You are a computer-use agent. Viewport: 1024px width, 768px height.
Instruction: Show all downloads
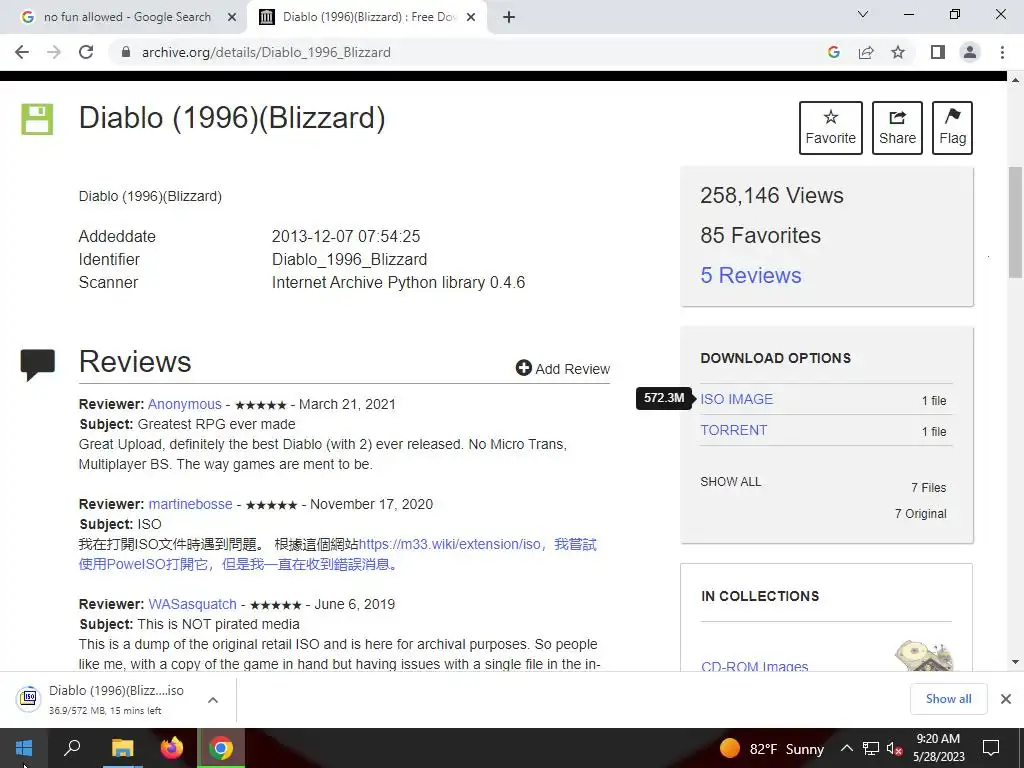coord(948,699)
